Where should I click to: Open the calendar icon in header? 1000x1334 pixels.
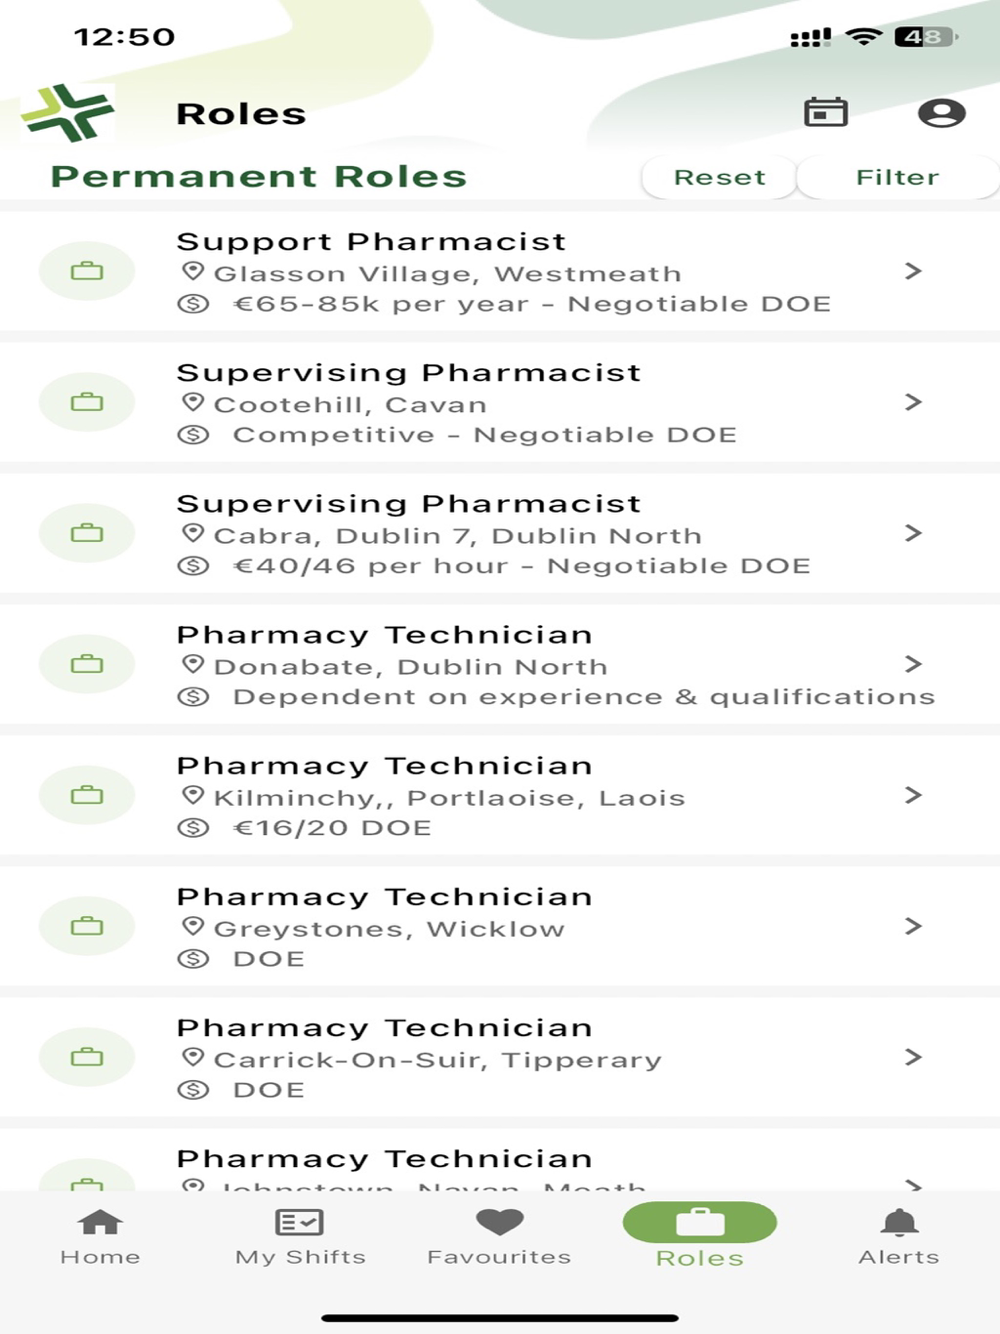(x=825, y=112)
